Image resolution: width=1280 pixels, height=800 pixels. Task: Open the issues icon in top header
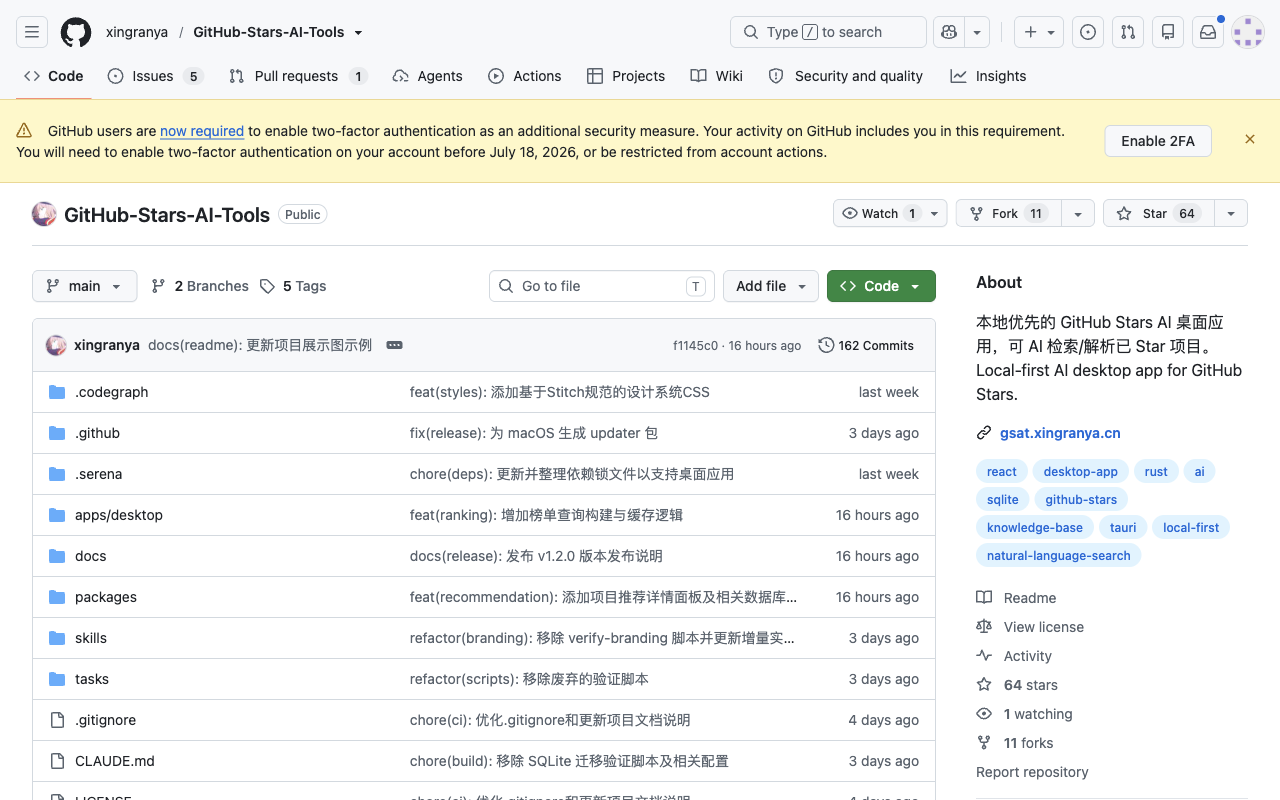click(1088, 32)
